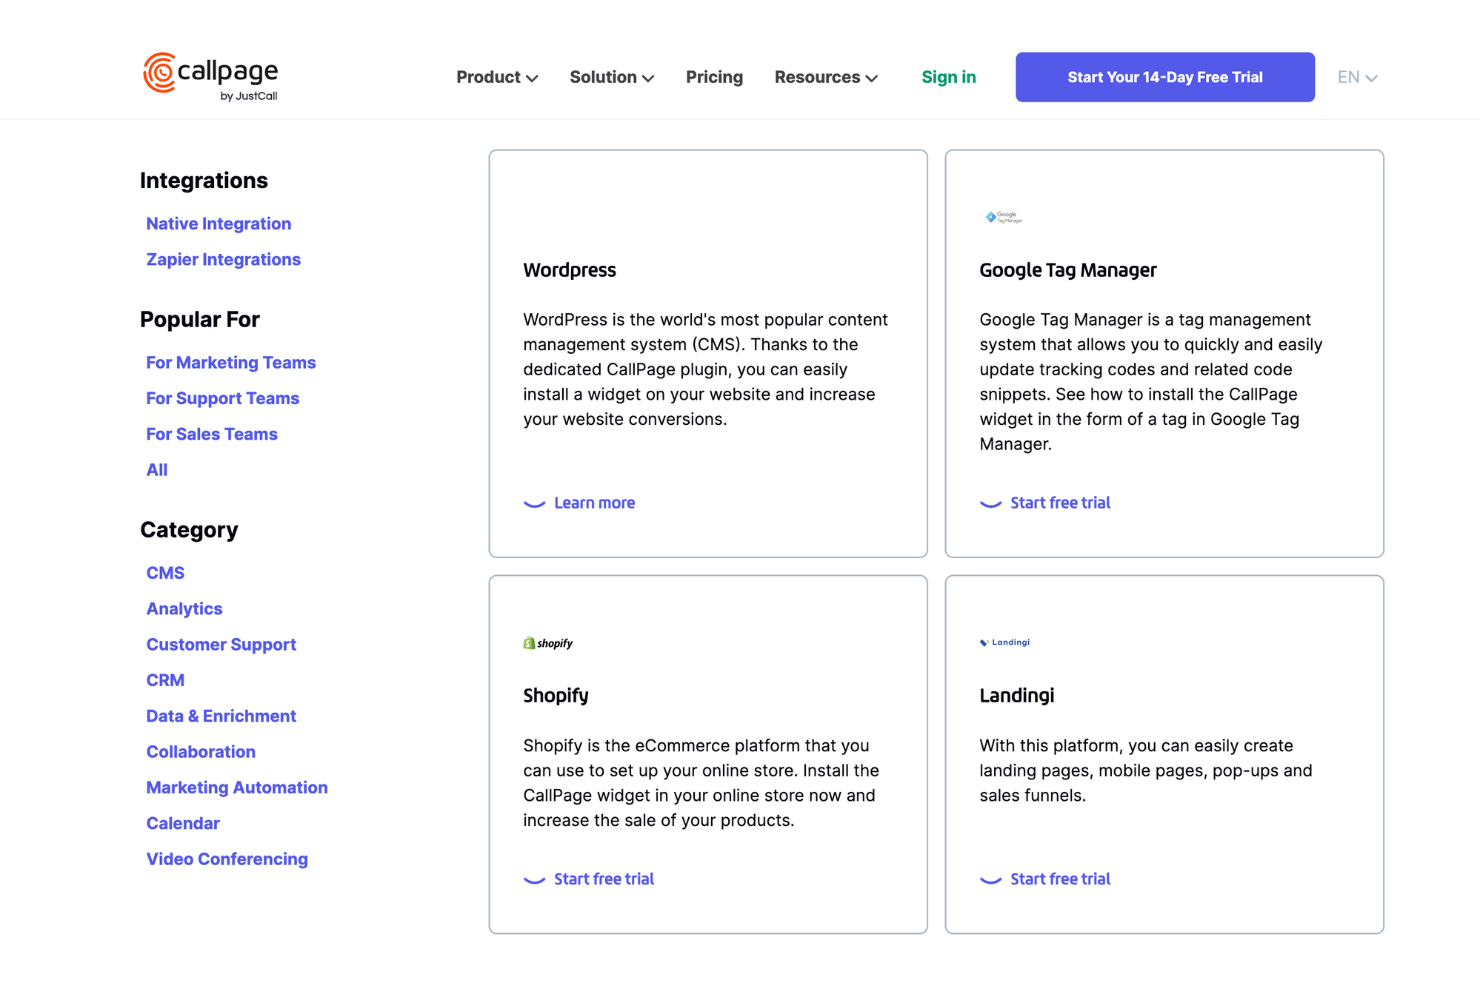Click Start free trial on Landingi card

pyautogui.click(x=1045, y=879)
